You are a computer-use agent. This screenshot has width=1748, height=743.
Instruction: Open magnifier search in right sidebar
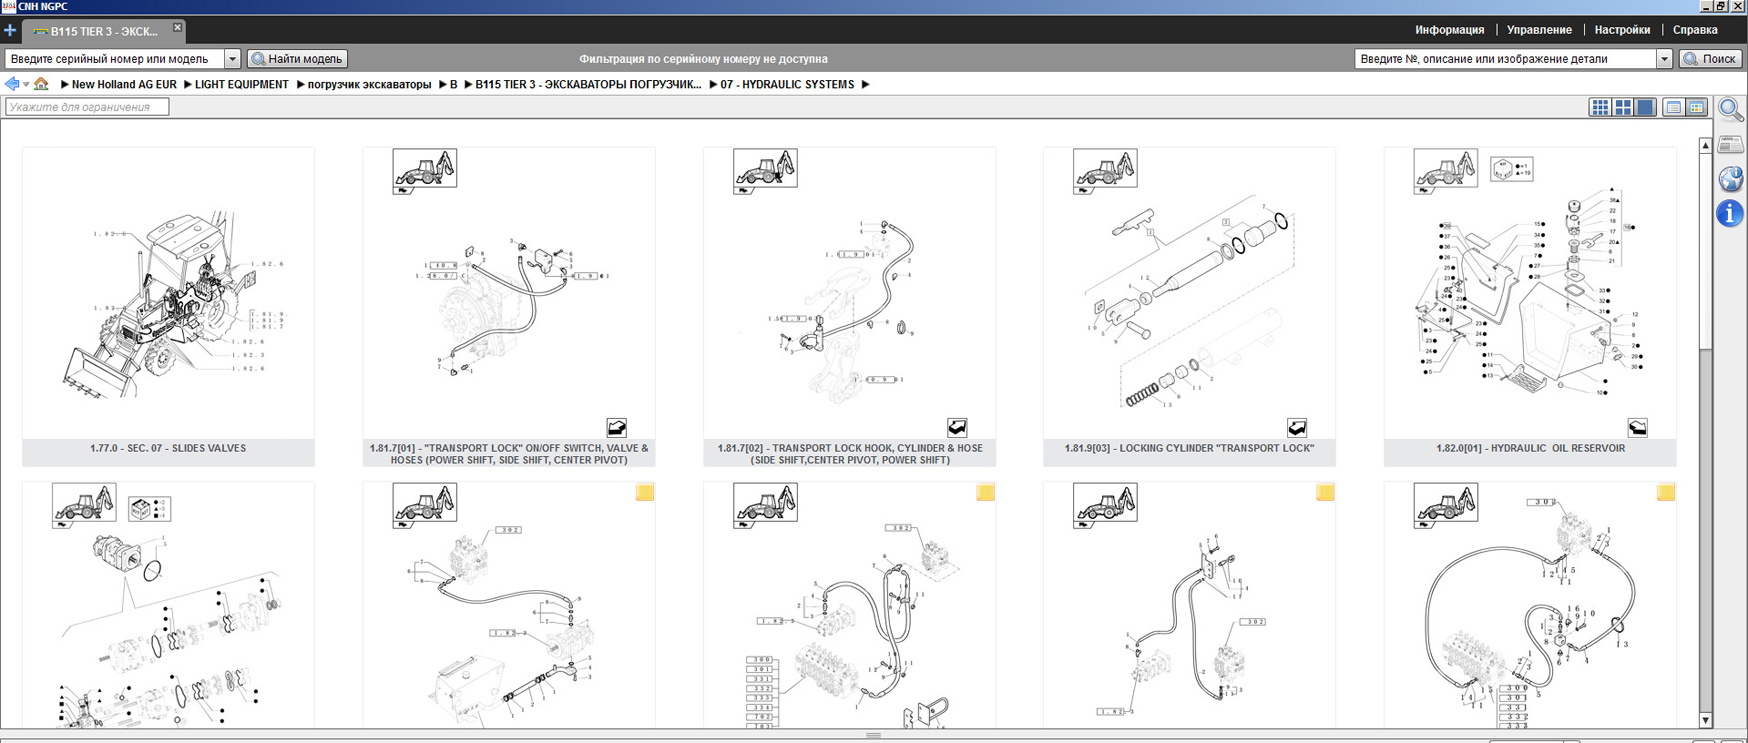pos(1730,110)
